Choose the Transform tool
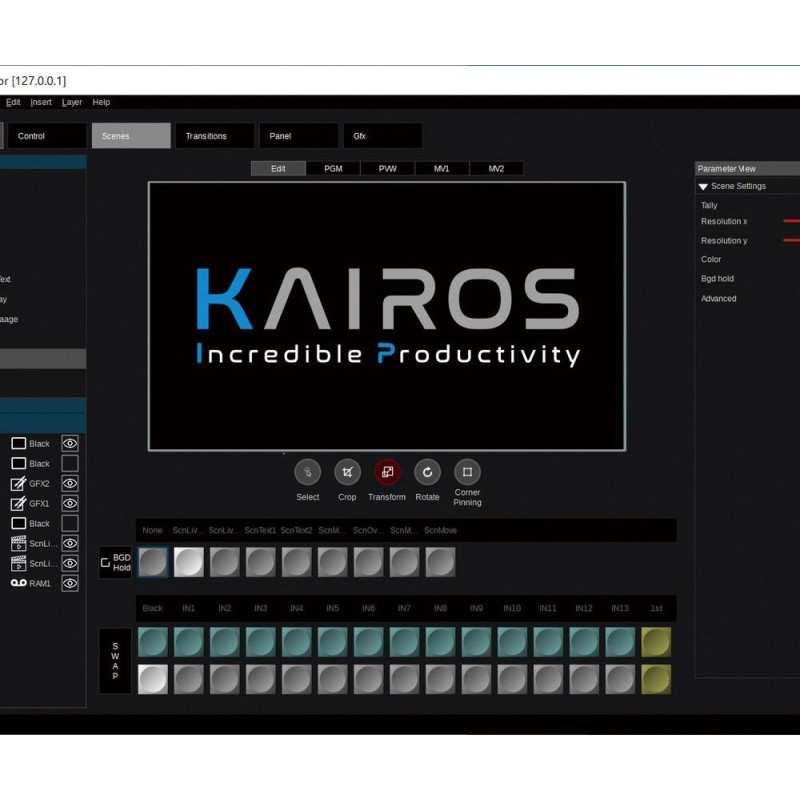Viewport: 800px width, 800px height. coord(387,472)
